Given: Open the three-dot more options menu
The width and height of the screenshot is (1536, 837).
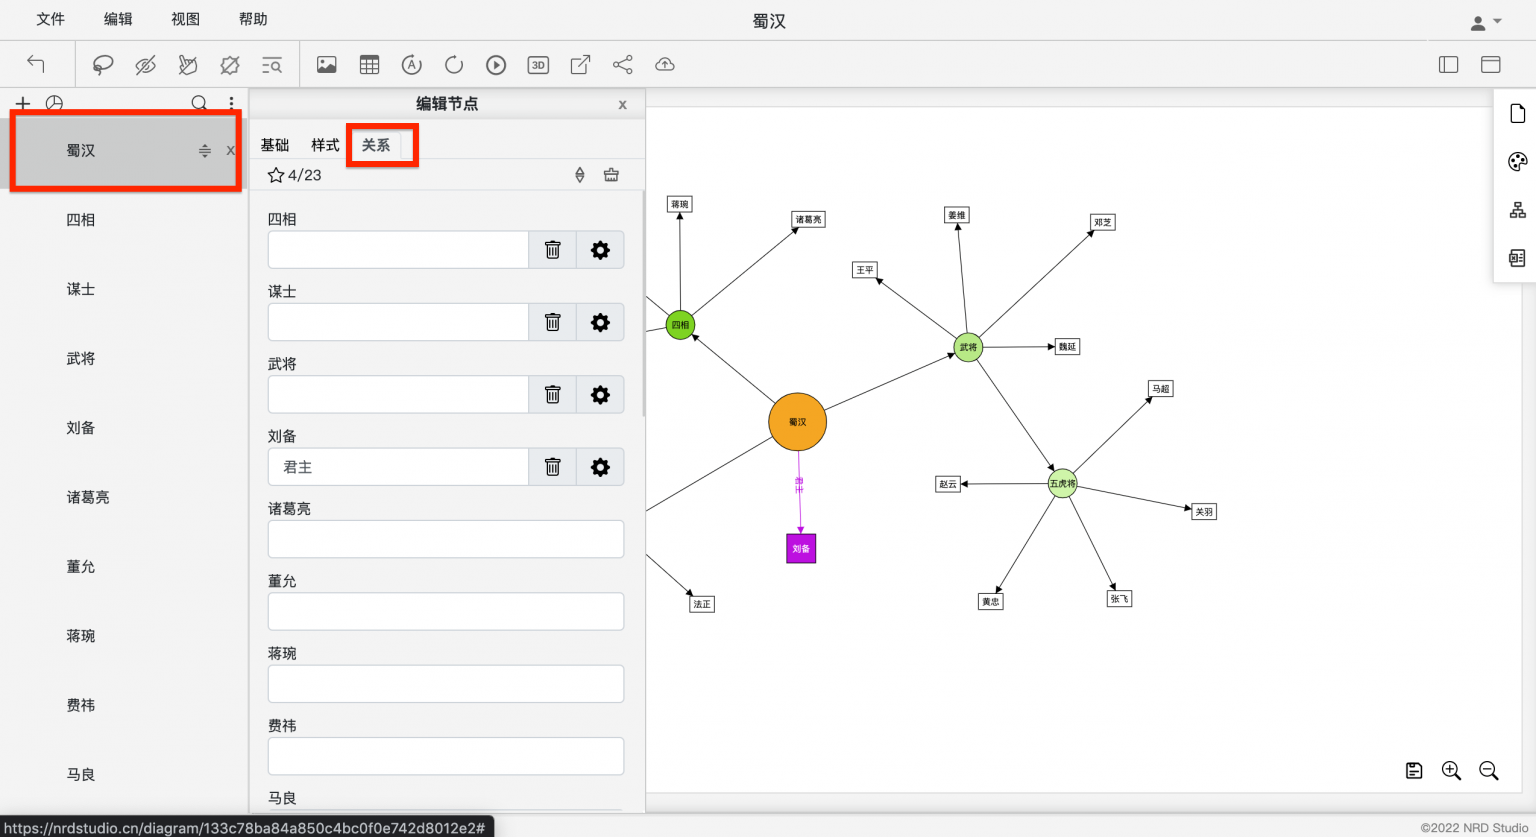Looking at the screenshot, I should pyautogui.click(x=231, y=103).
